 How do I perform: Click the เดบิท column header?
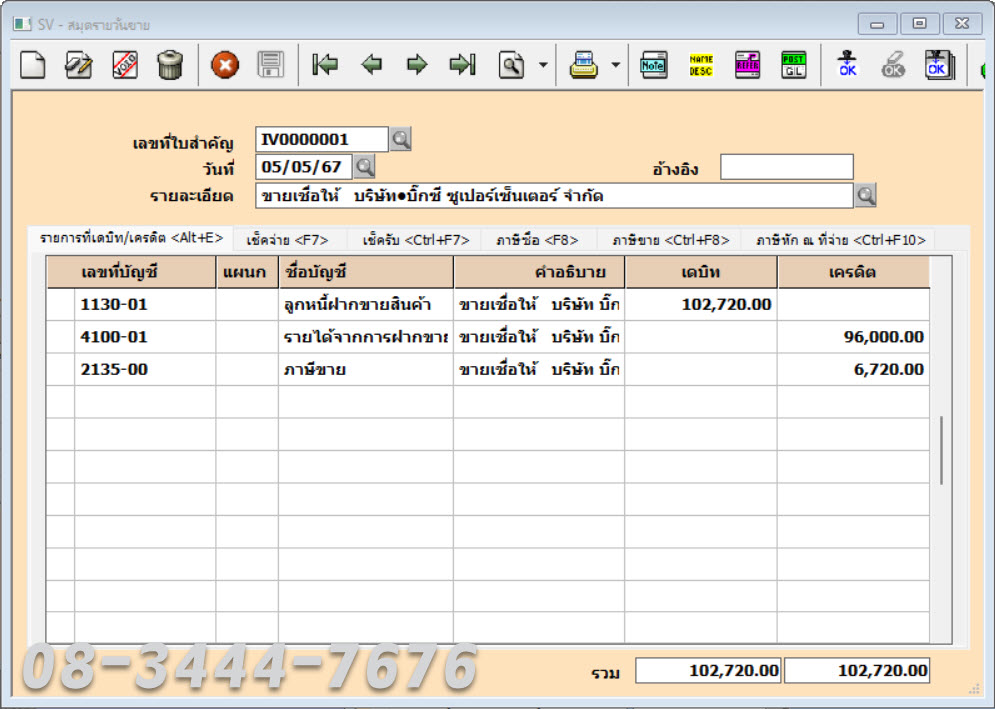pyautogui.click(x=701, y=272)
